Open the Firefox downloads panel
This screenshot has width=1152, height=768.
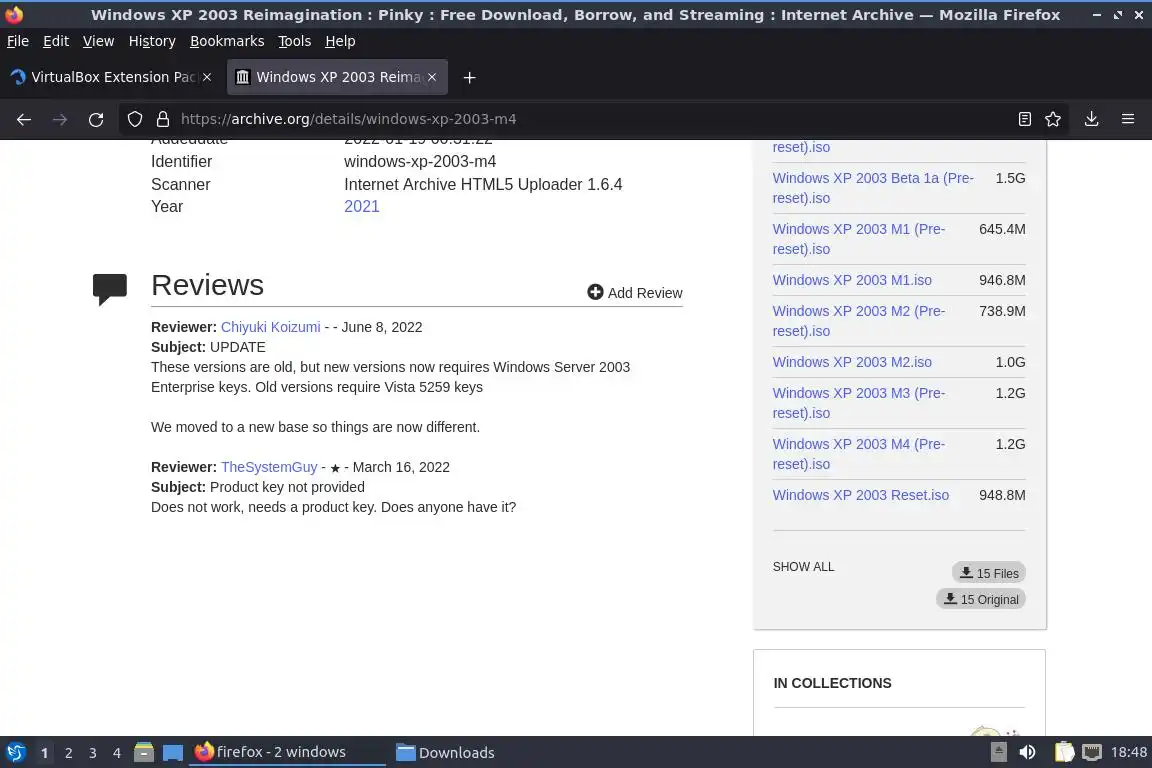[1091, 119]
